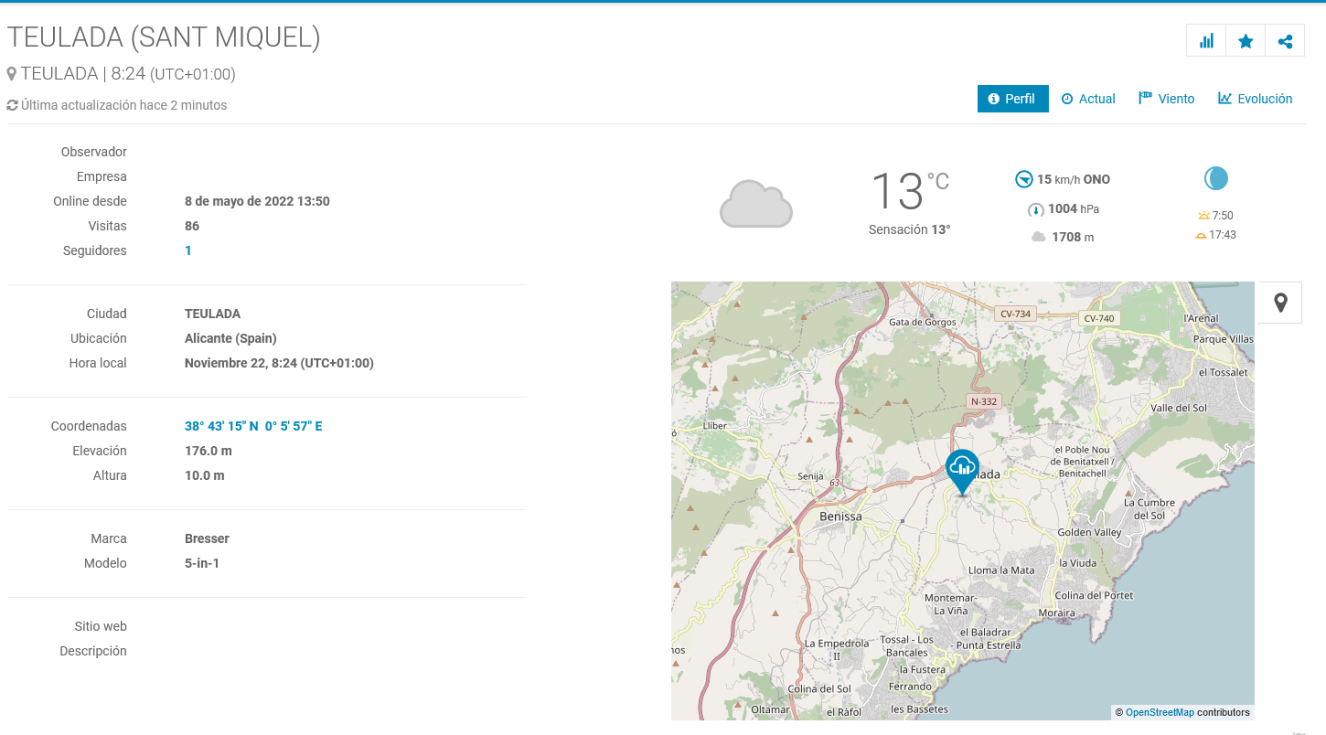Click the share icon button
Image resolution: width=1326 pixels, height=735 pixels.
[1285, 41]
